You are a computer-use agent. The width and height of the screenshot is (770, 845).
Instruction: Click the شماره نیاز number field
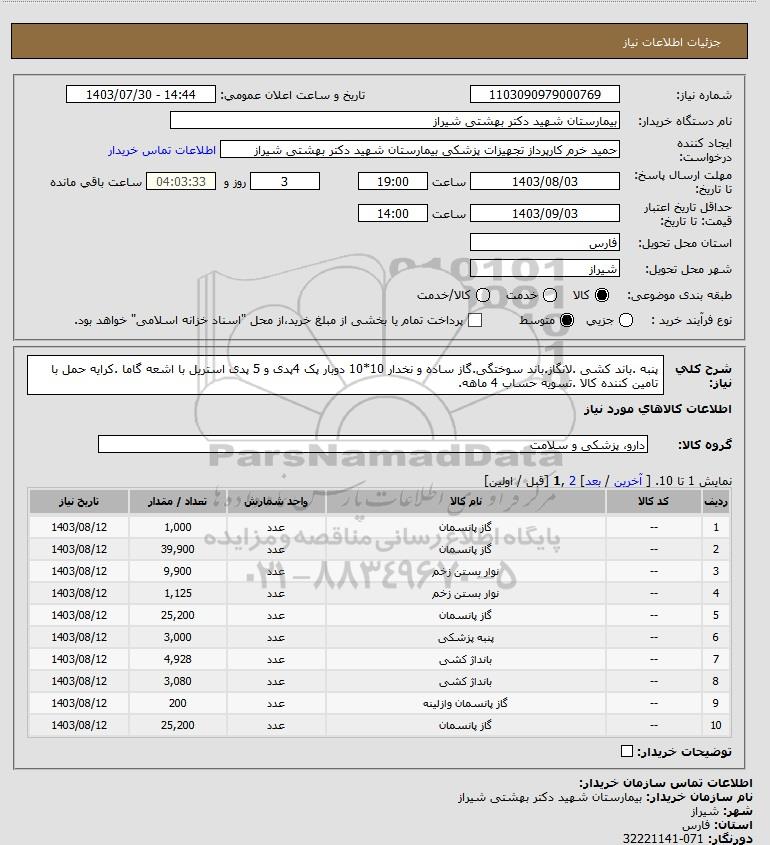point(545,94)
